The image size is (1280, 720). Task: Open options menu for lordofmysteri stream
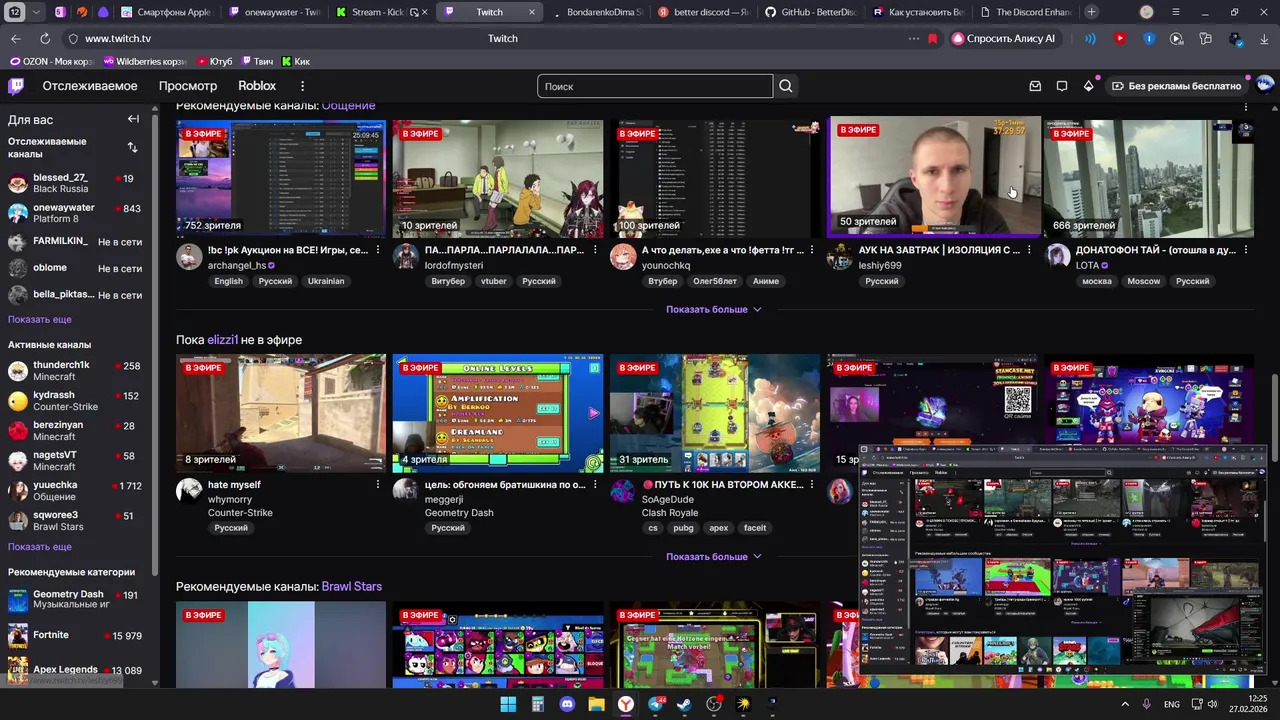(595, 250)
